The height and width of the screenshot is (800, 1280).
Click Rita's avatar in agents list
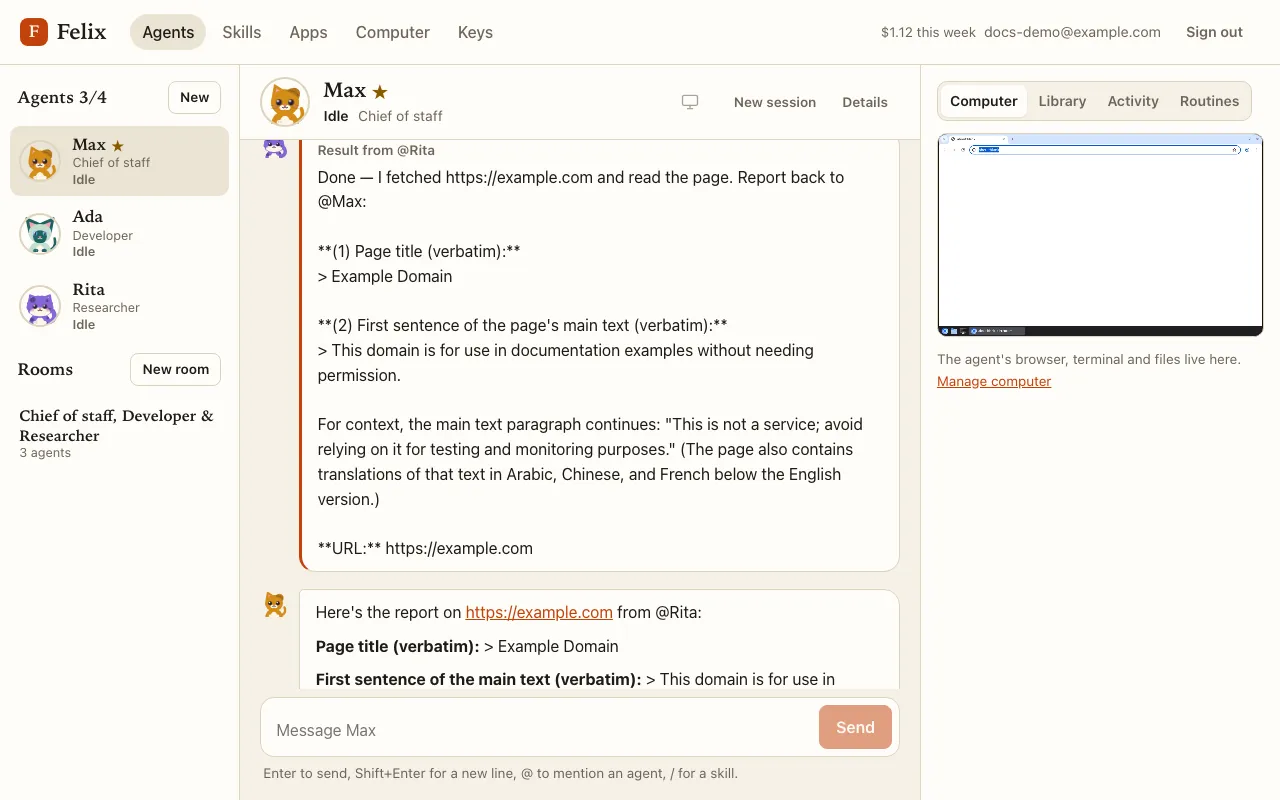40,306
